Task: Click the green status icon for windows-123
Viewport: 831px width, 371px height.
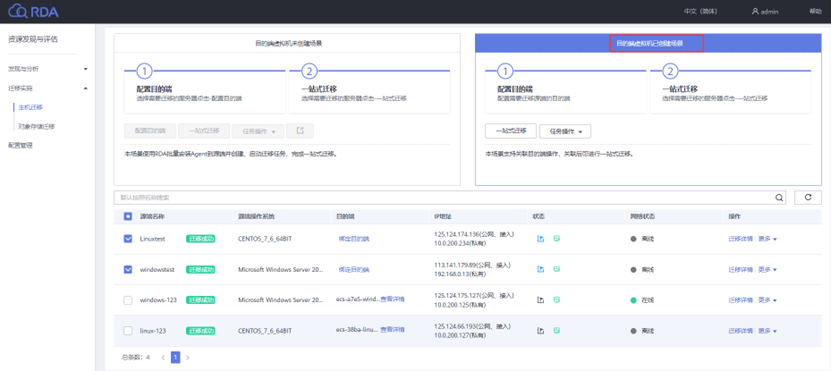Action: pyautogui.click(x=556, y=300)
